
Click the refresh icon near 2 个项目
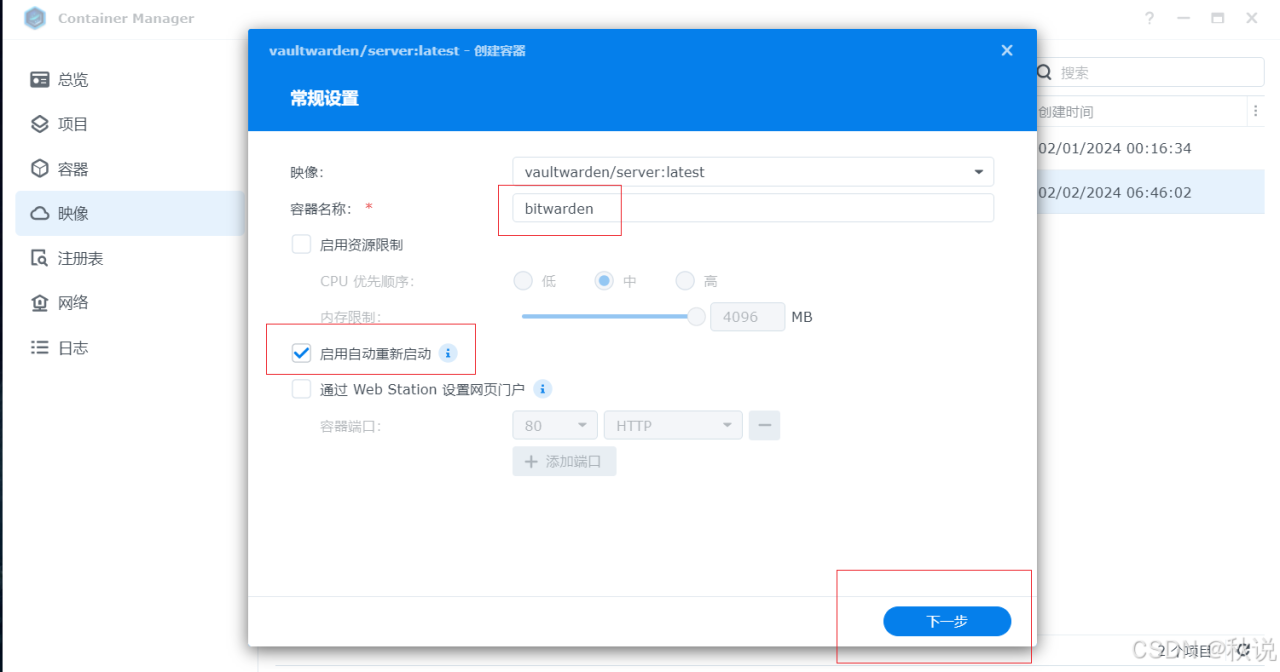pos(1243,650)
